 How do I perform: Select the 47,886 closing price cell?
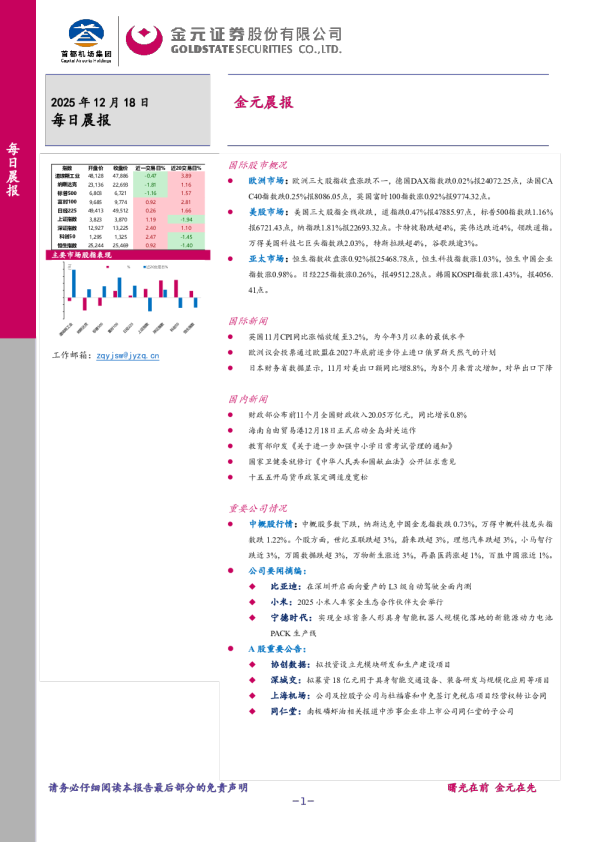click(120, 176)
